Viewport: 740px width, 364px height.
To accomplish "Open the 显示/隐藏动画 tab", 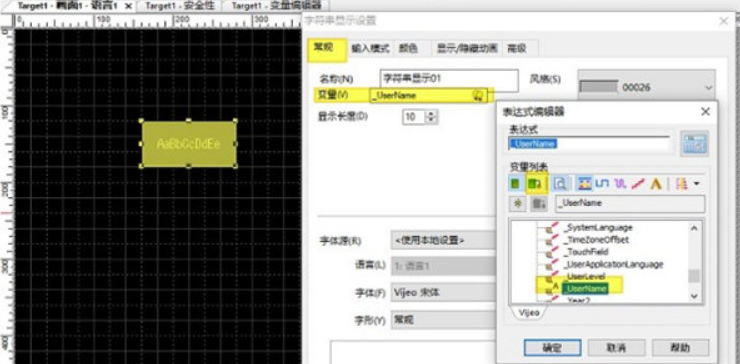I will (x=467, y=48).
